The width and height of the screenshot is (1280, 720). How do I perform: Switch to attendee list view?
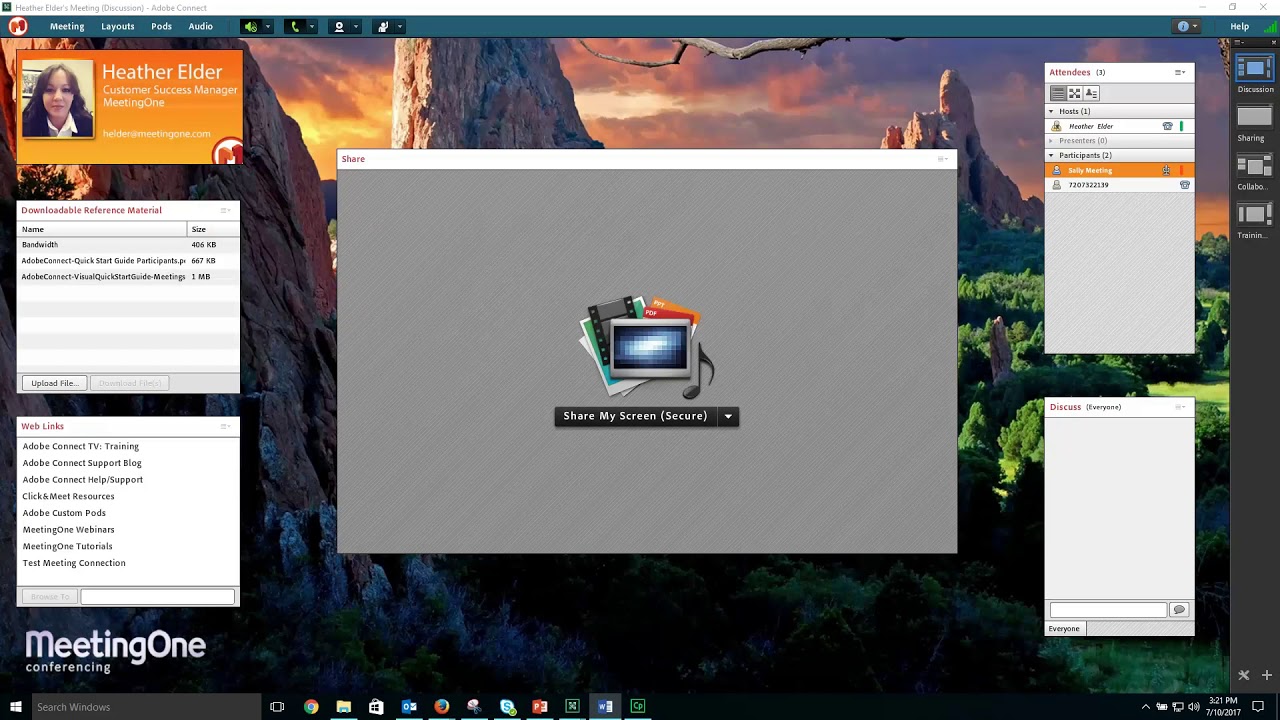pyautogui.click(x=1057, y=93)
